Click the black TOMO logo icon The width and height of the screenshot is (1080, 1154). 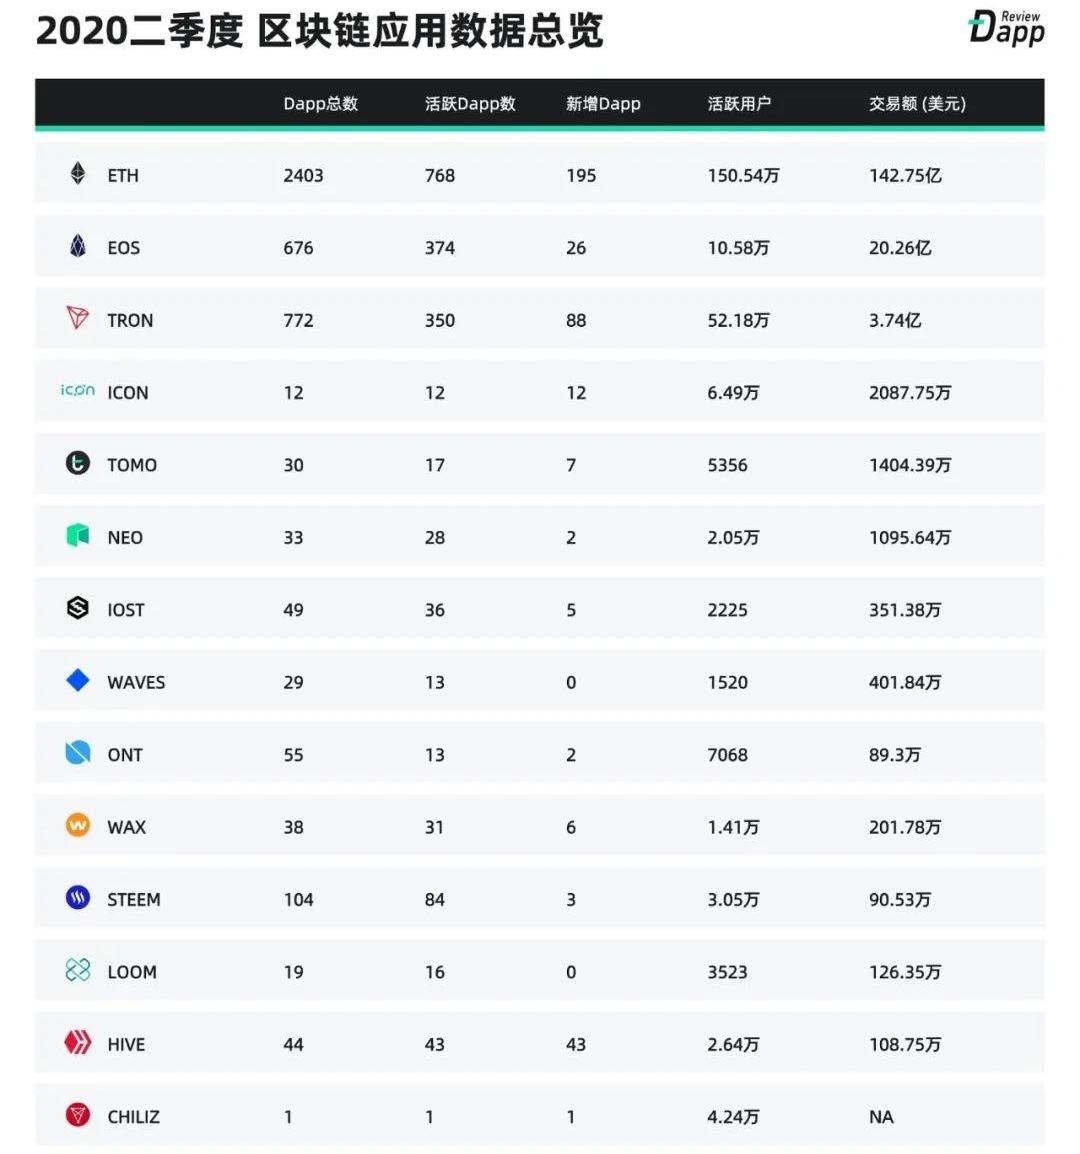(x=78, y=463)
